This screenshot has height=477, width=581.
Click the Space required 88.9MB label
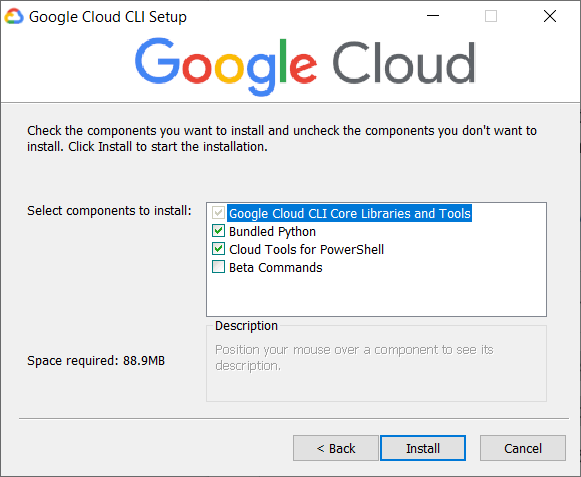96,361
